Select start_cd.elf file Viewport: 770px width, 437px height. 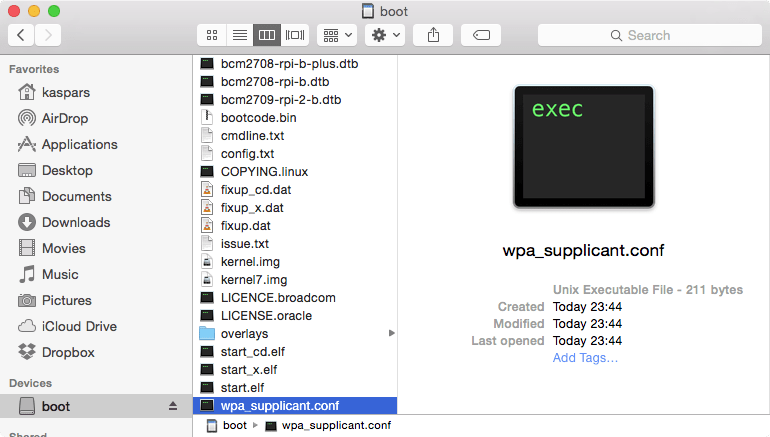pos(295,352)
